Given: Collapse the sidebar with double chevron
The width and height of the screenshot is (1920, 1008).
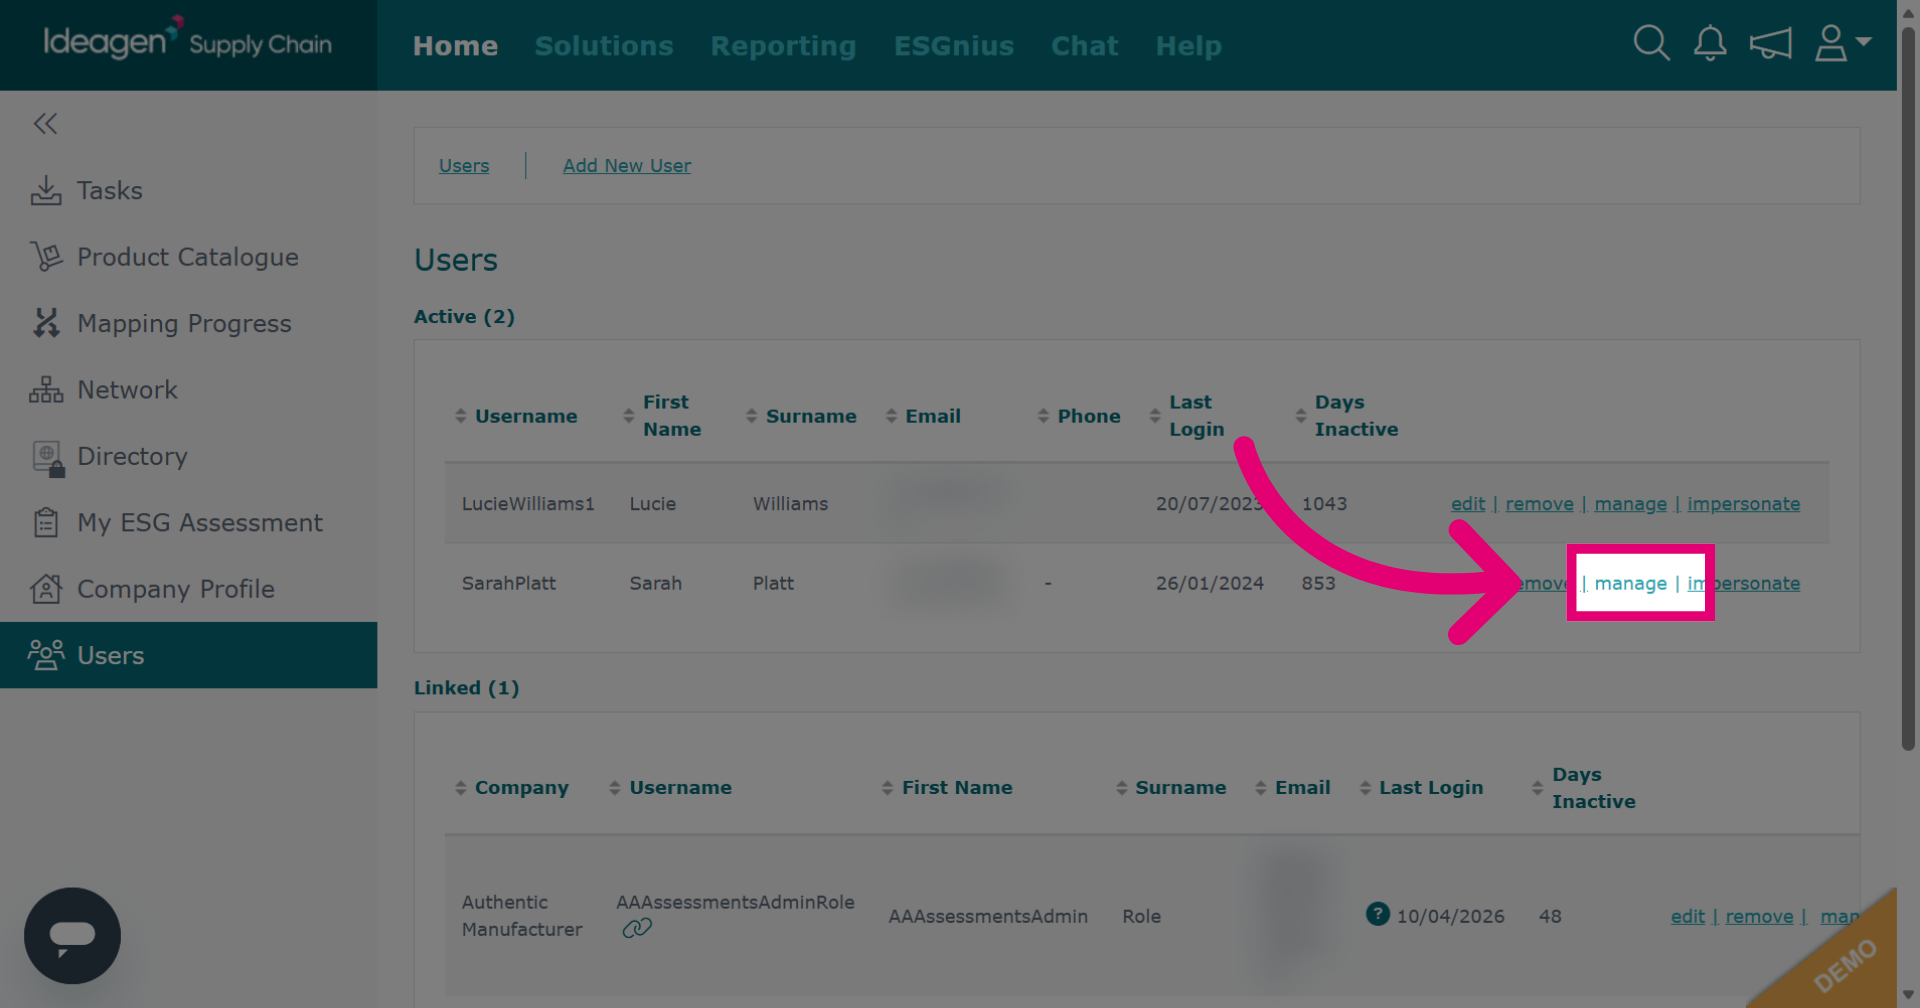Looking at the screenshot, I should [x=45, y=123].
